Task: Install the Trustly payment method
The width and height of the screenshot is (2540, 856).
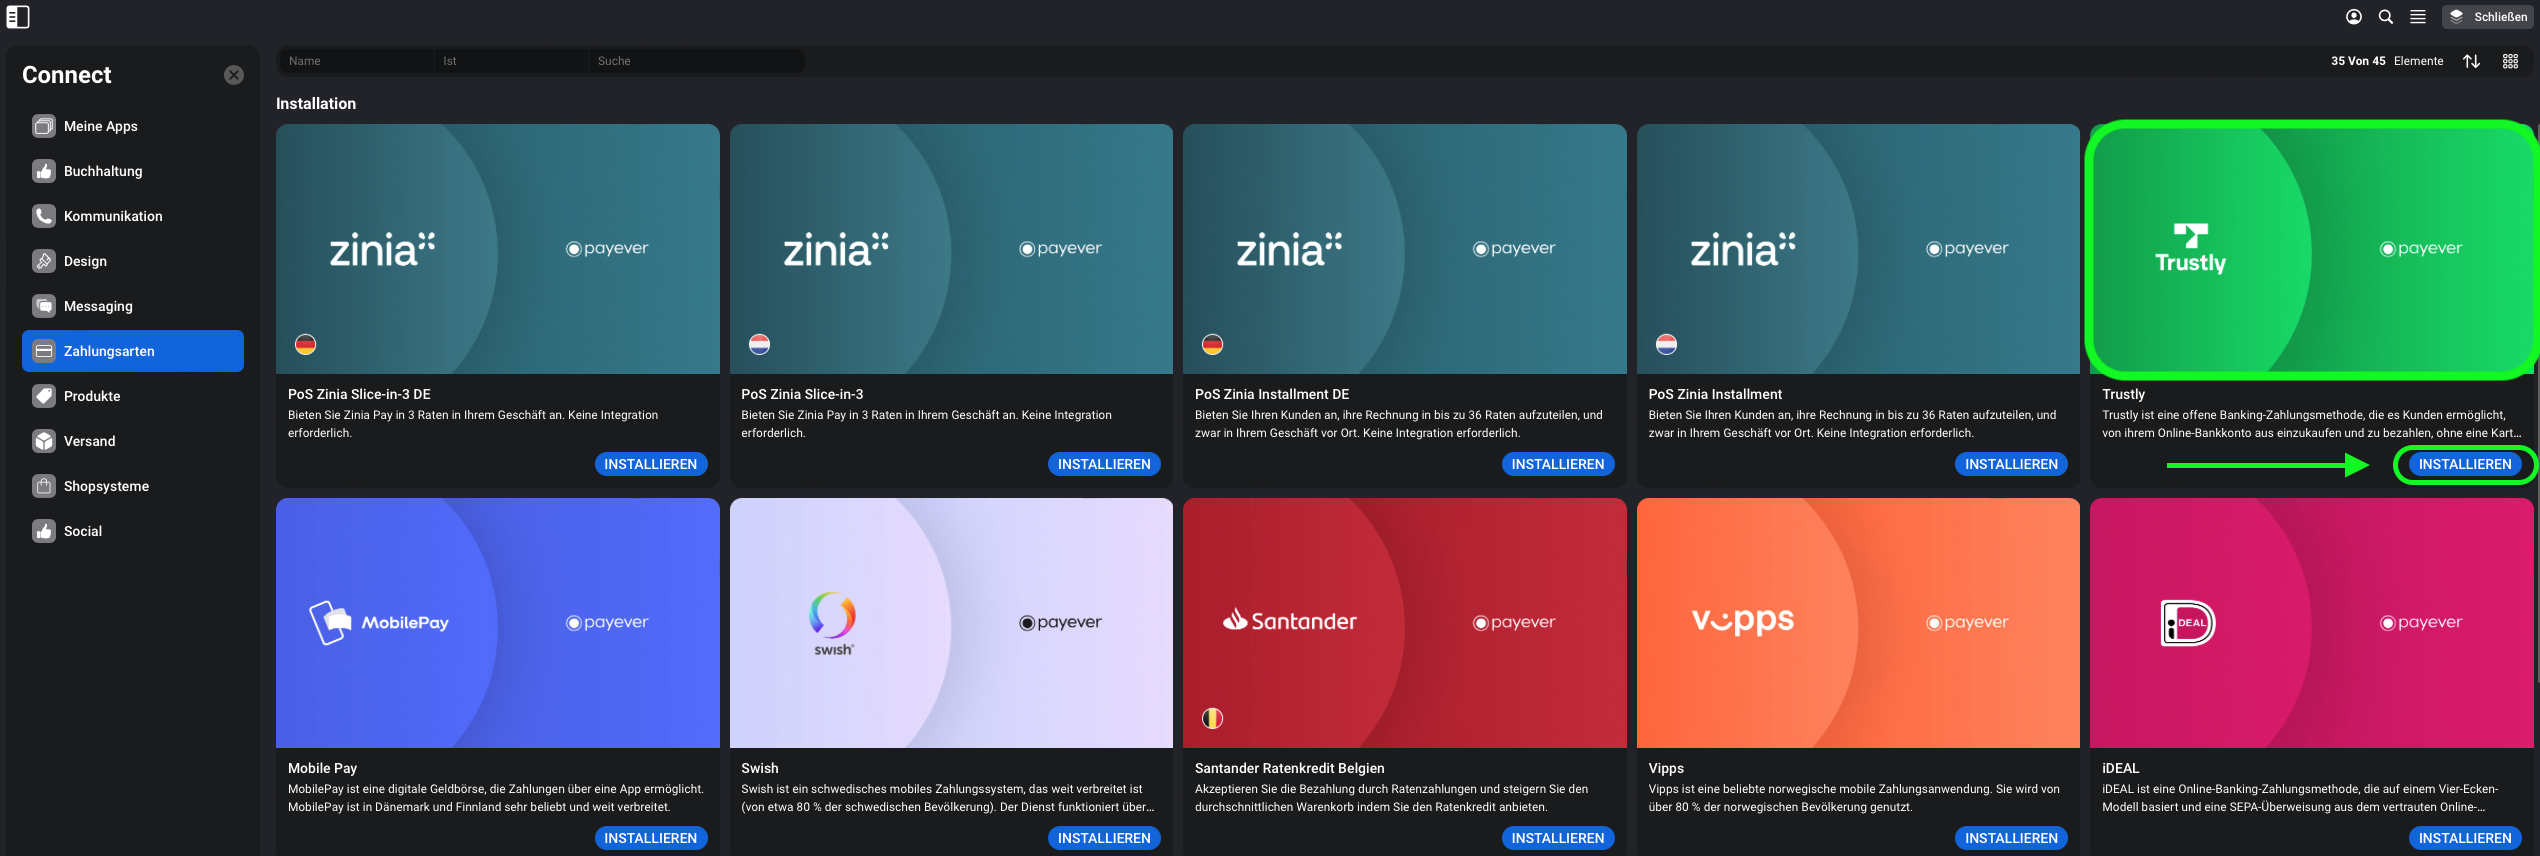Action: point(2465,464)
